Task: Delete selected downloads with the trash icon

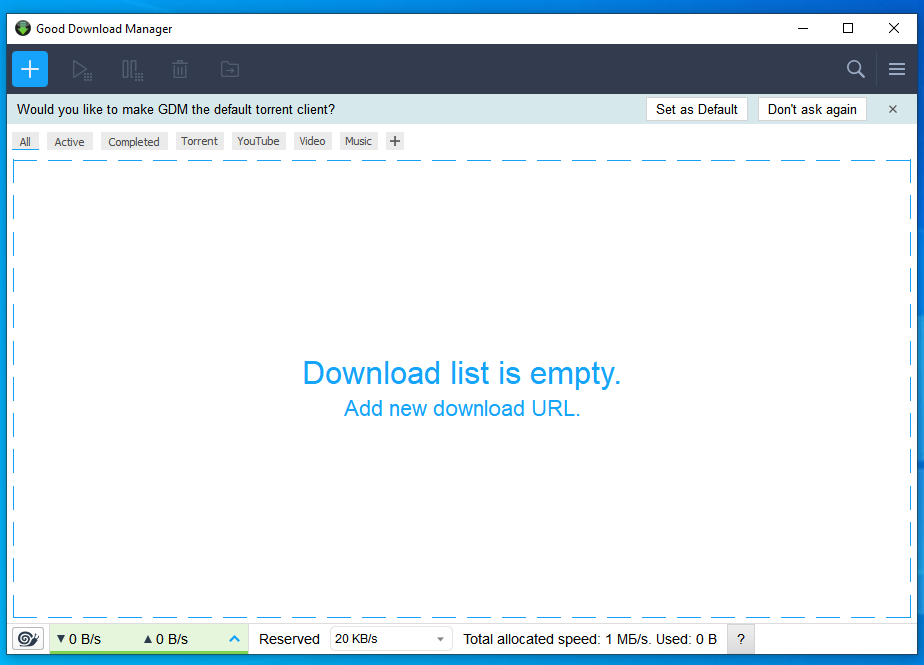Action: click(x=180, y=69)
